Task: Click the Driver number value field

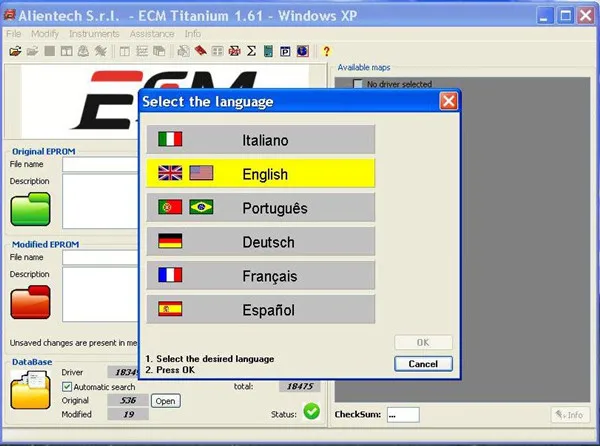Action: pyautogui.click(x=123, y=372)
